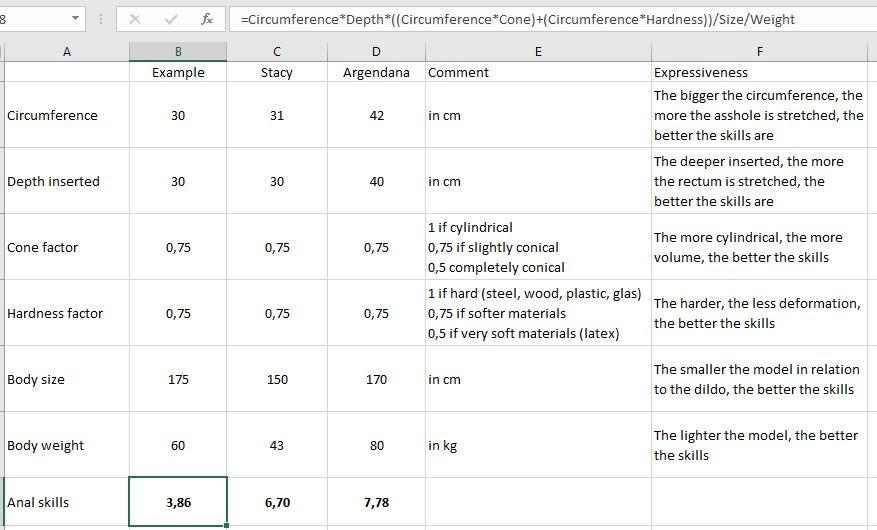877x530 pixels.
Task: Click the three-dot Name Box resize handle
Action: (x=101, y=19)
